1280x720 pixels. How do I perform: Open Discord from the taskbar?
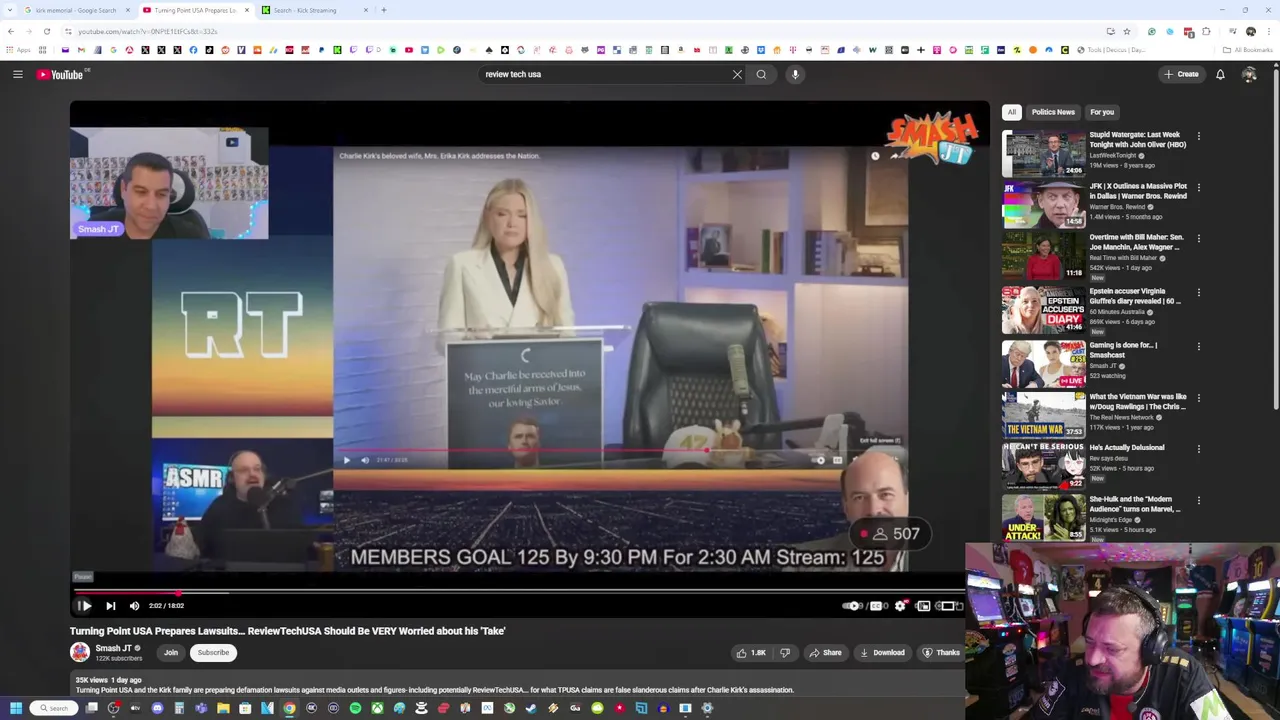coord(157,708)
